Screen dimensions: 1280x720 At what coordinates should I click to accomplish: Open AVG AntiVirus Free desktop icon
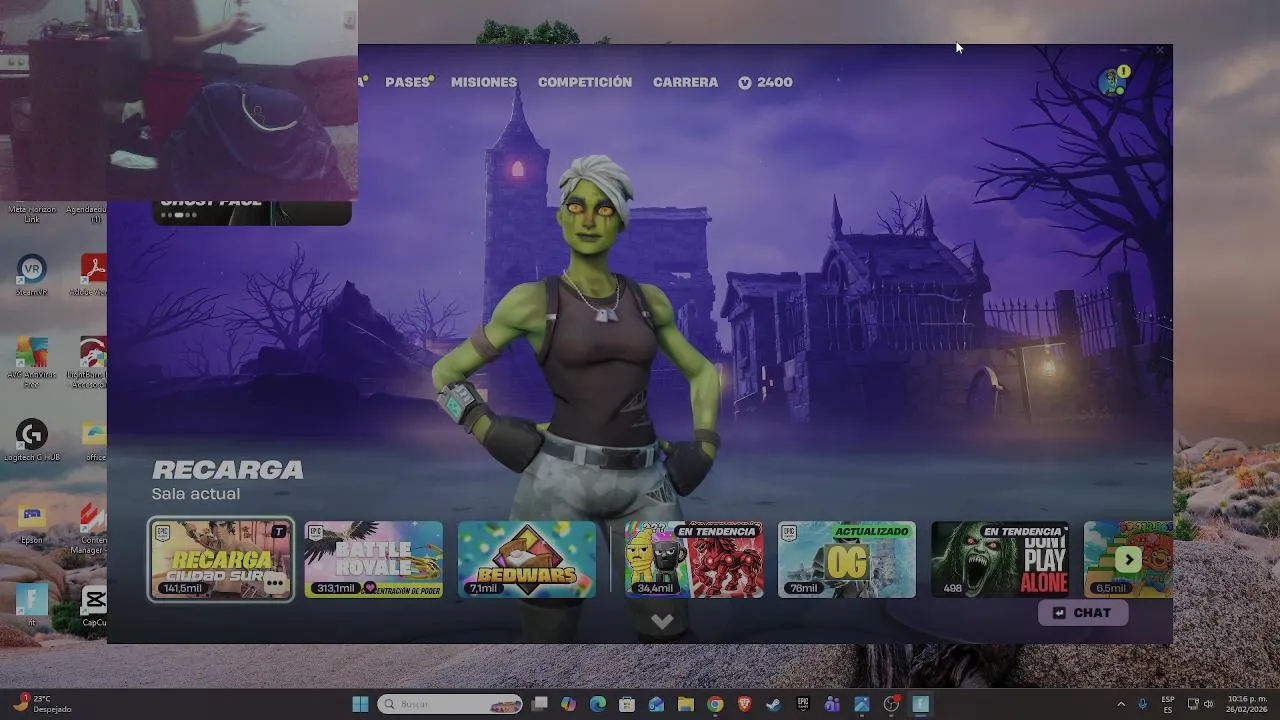[31, 362]
